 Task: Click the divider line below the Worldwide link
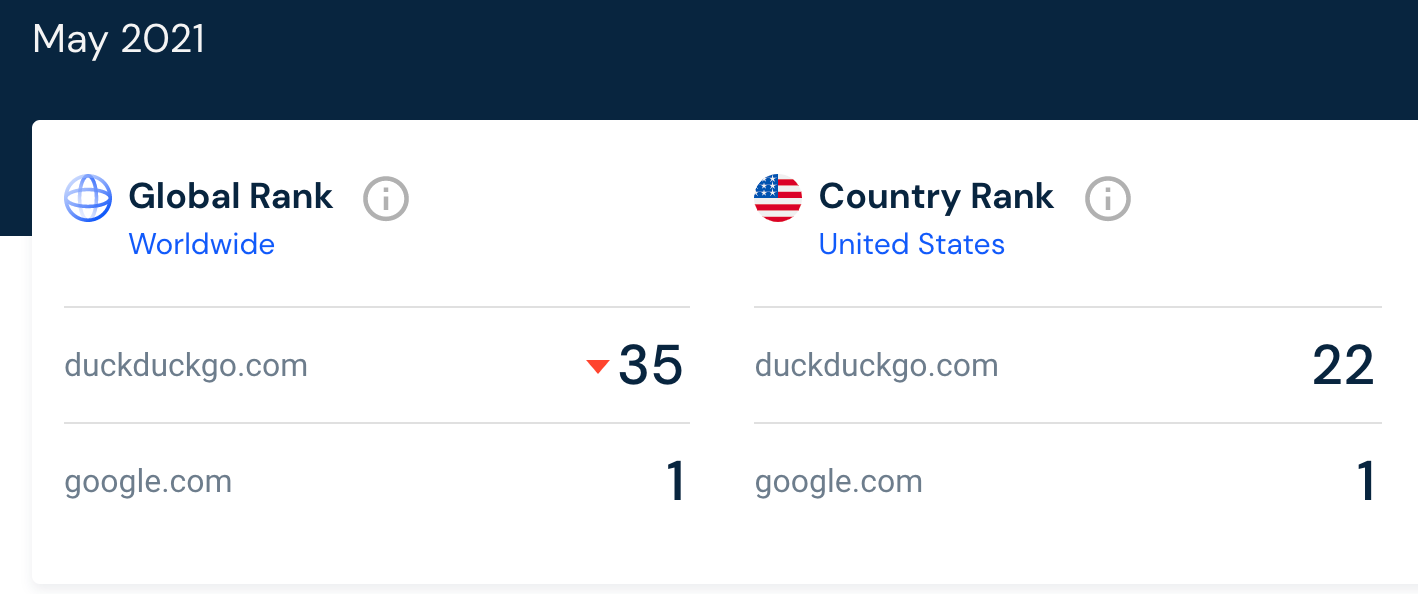(x=376, y=307)
